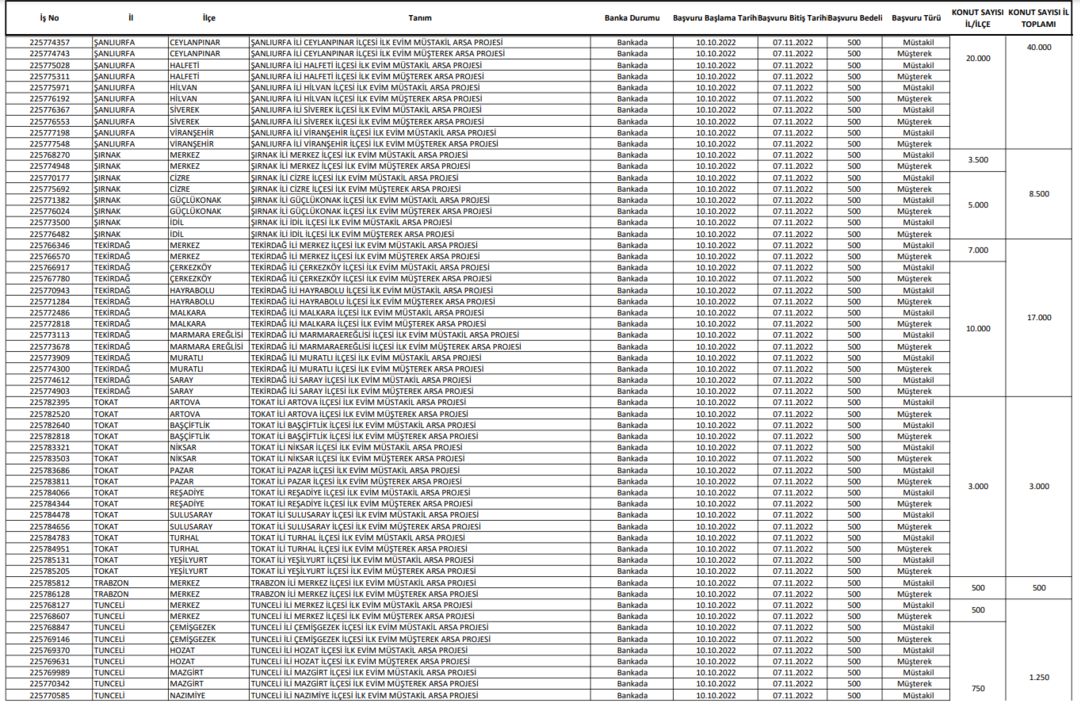
Task: Click description TOKAT İLİ SULUSARAY İLÇESİ İLK EVİM MÜŞTEREK
Action: pos(366,526)
